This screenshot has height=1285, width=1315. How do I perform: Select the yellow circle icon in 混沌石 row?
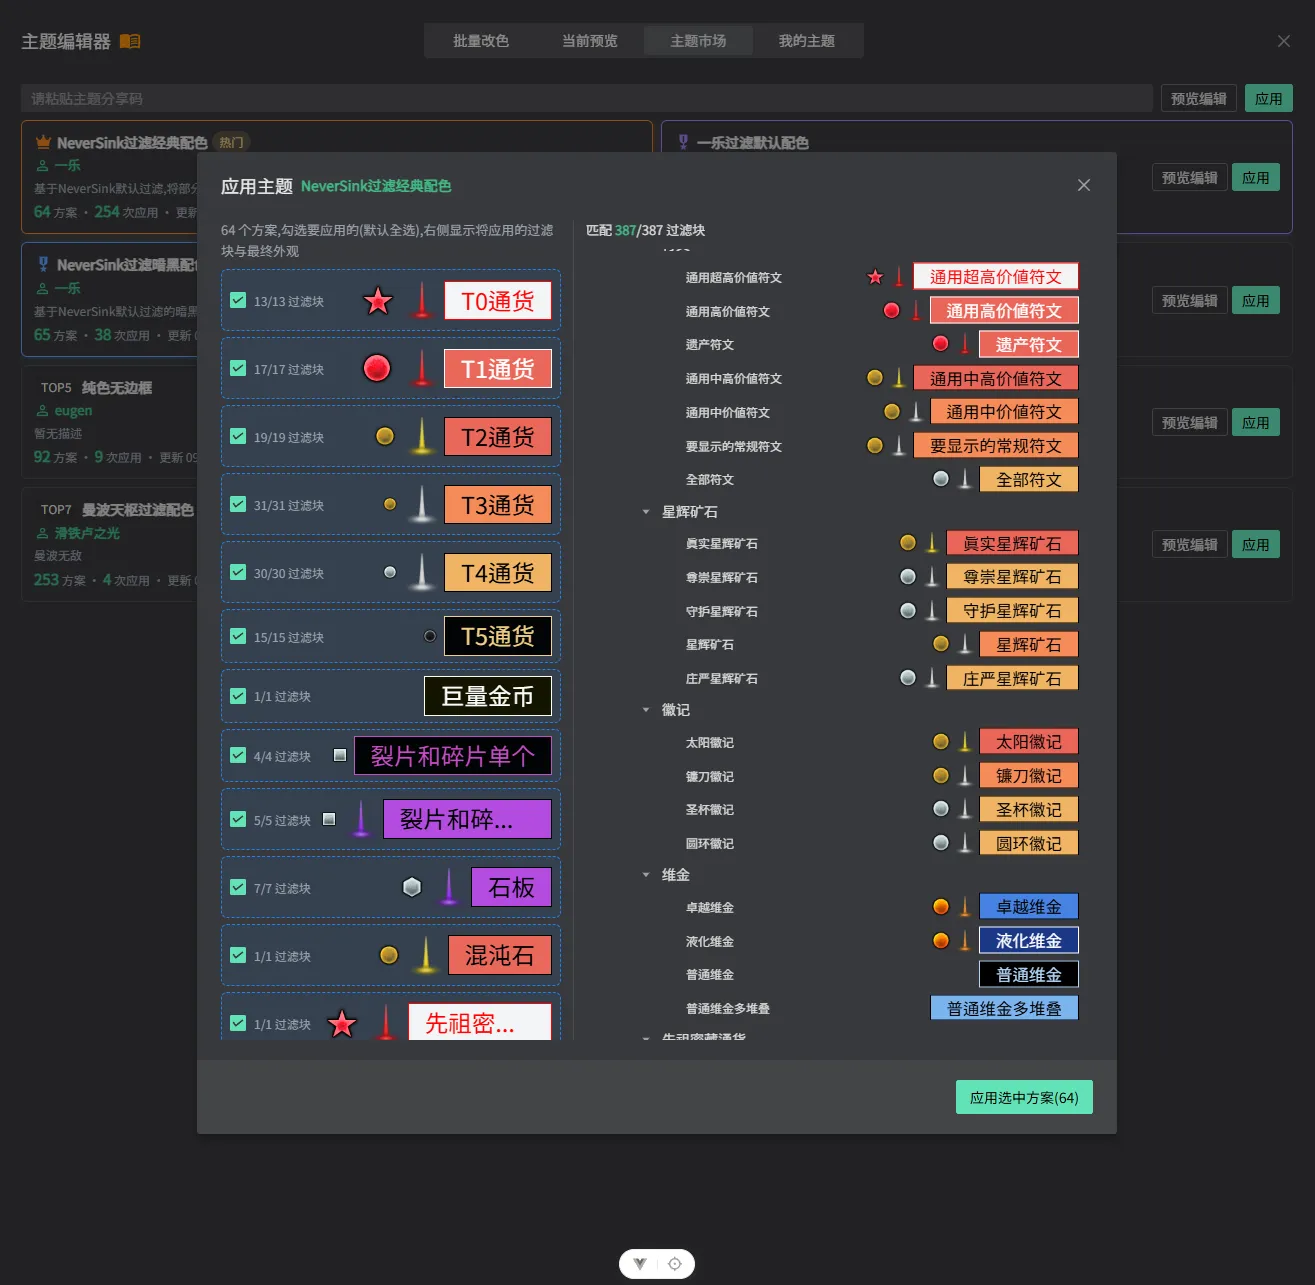(389, 955)
